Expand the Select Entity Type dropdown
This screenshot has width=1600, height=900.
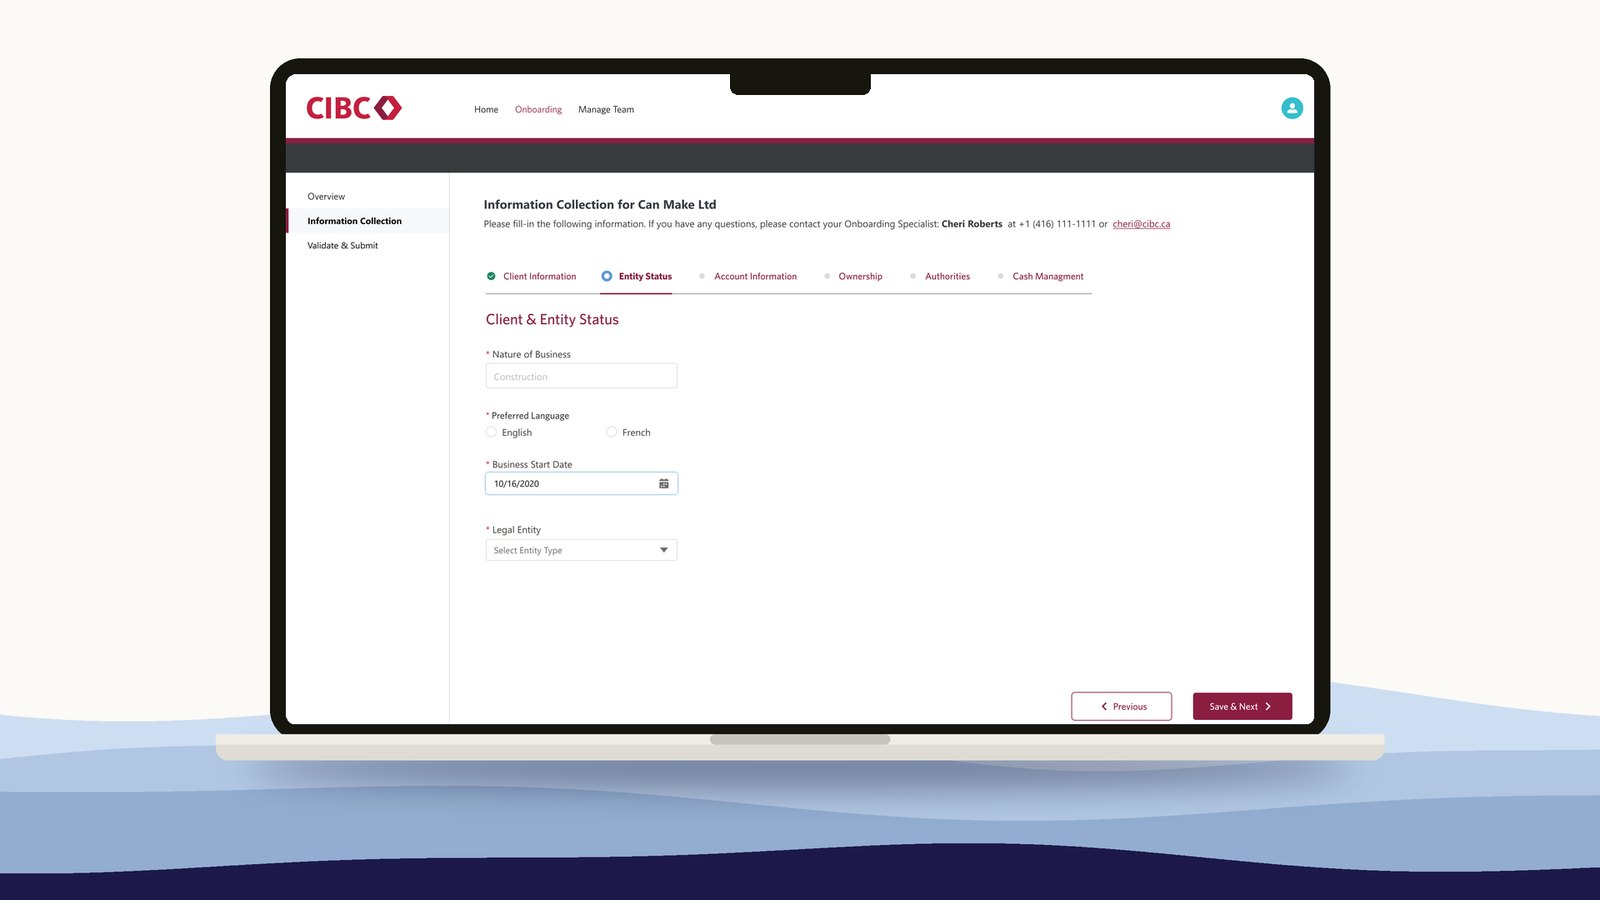point(581,550)
